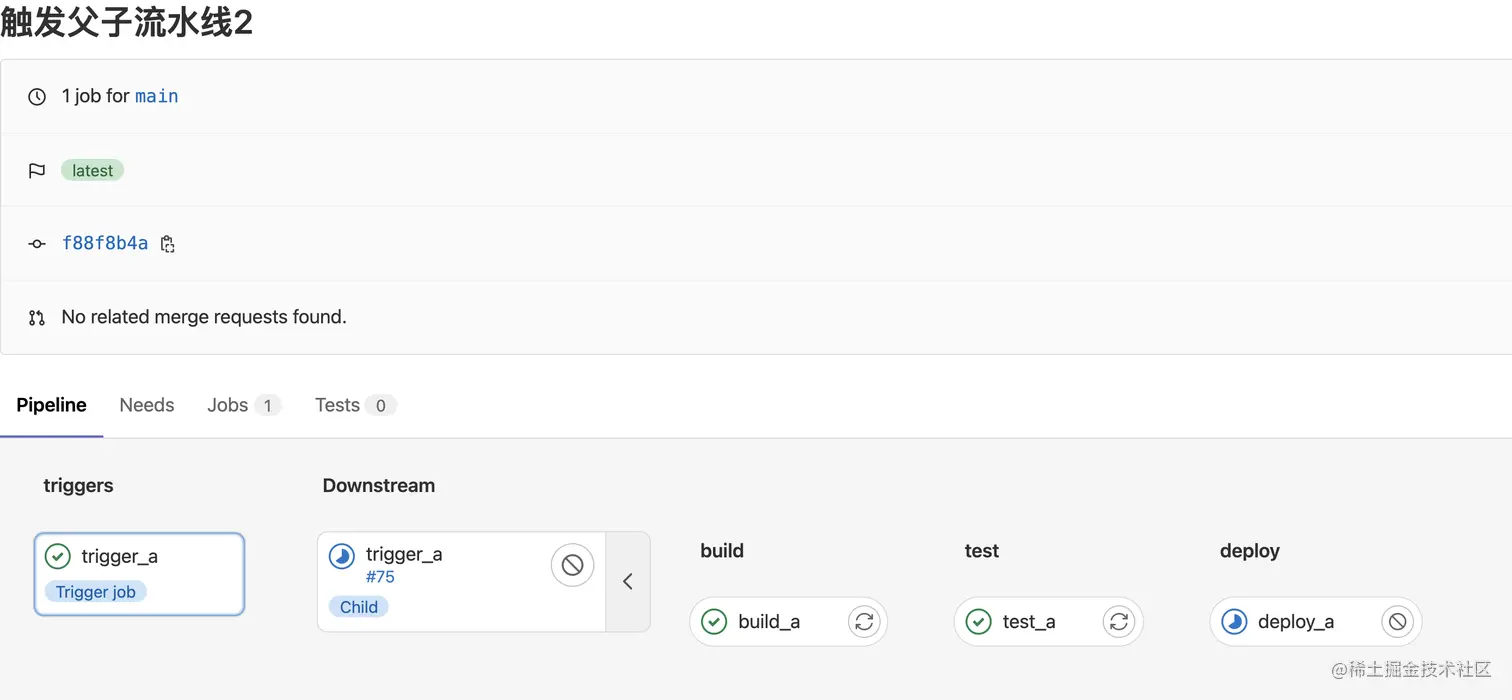Click trigger_a success status icon
The height and width of the screenshot is (700, 1512).
click(x=58, y=556)
